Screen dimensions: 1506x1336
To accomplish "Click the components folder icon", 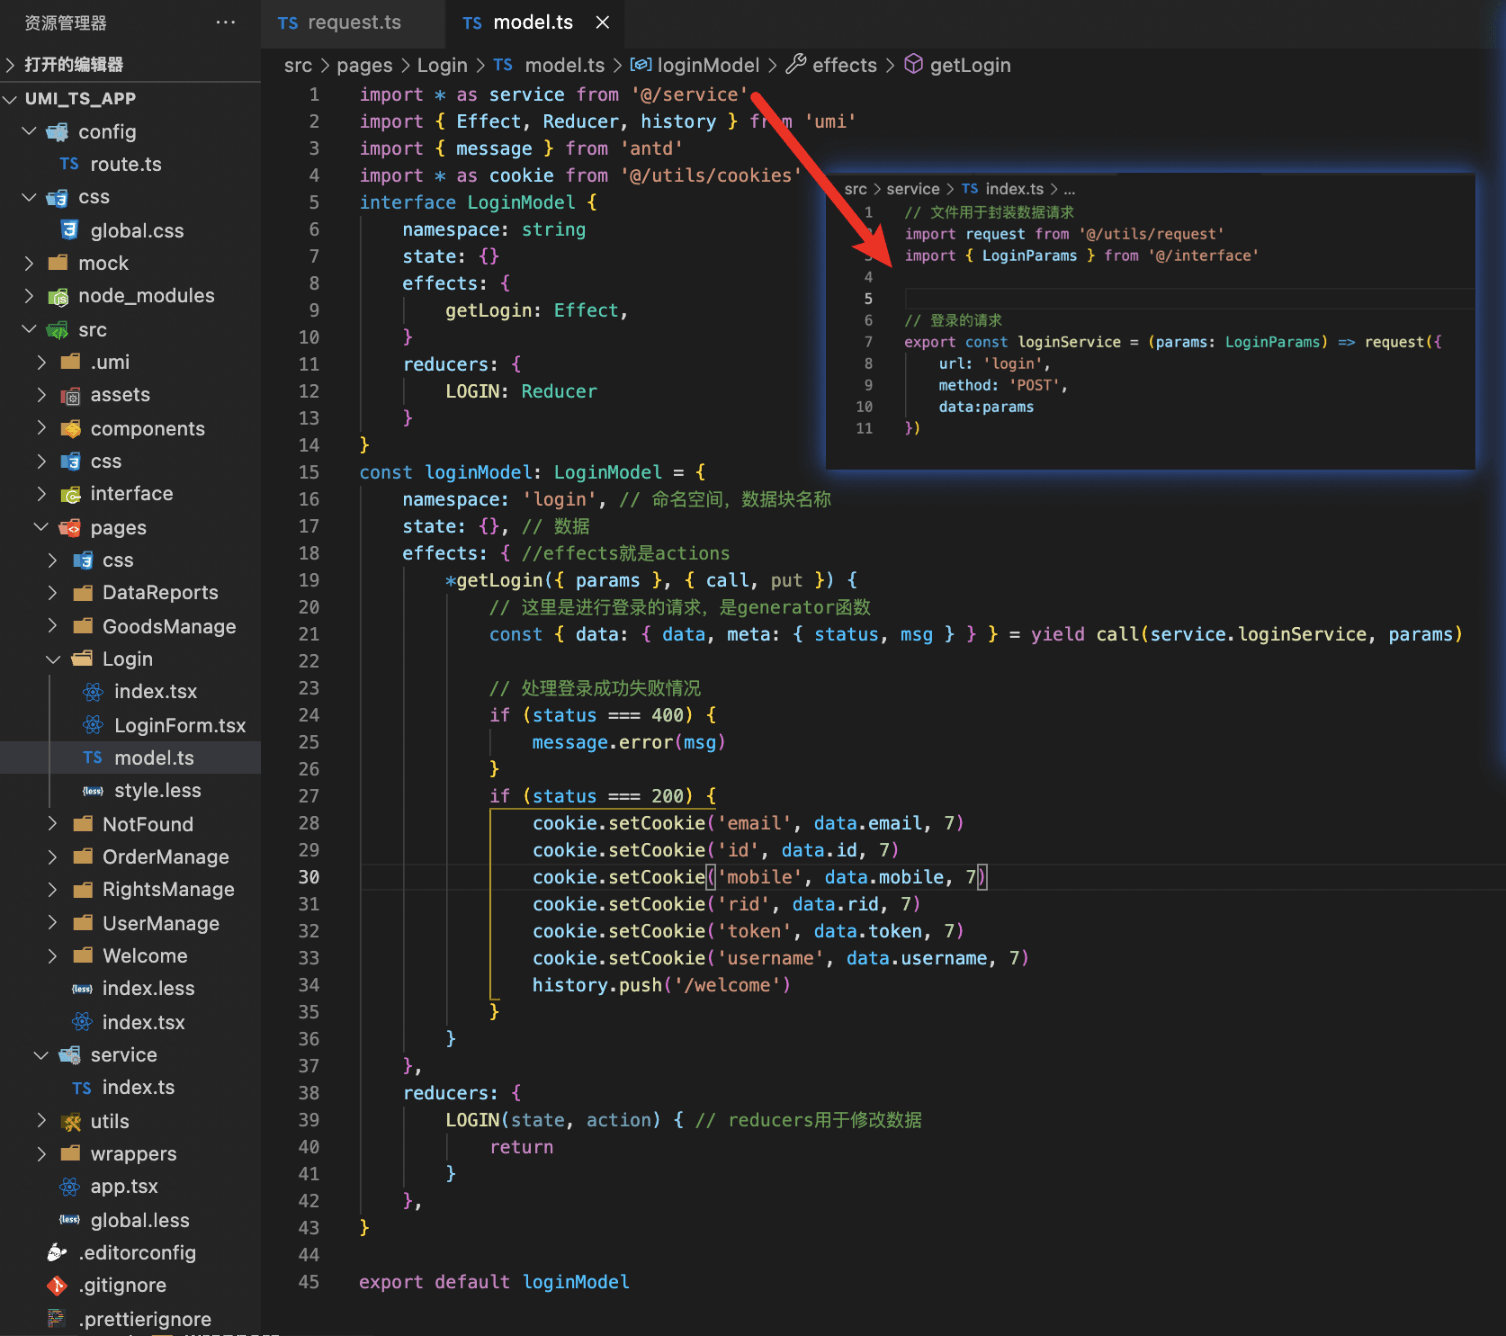I will [70, 429].
